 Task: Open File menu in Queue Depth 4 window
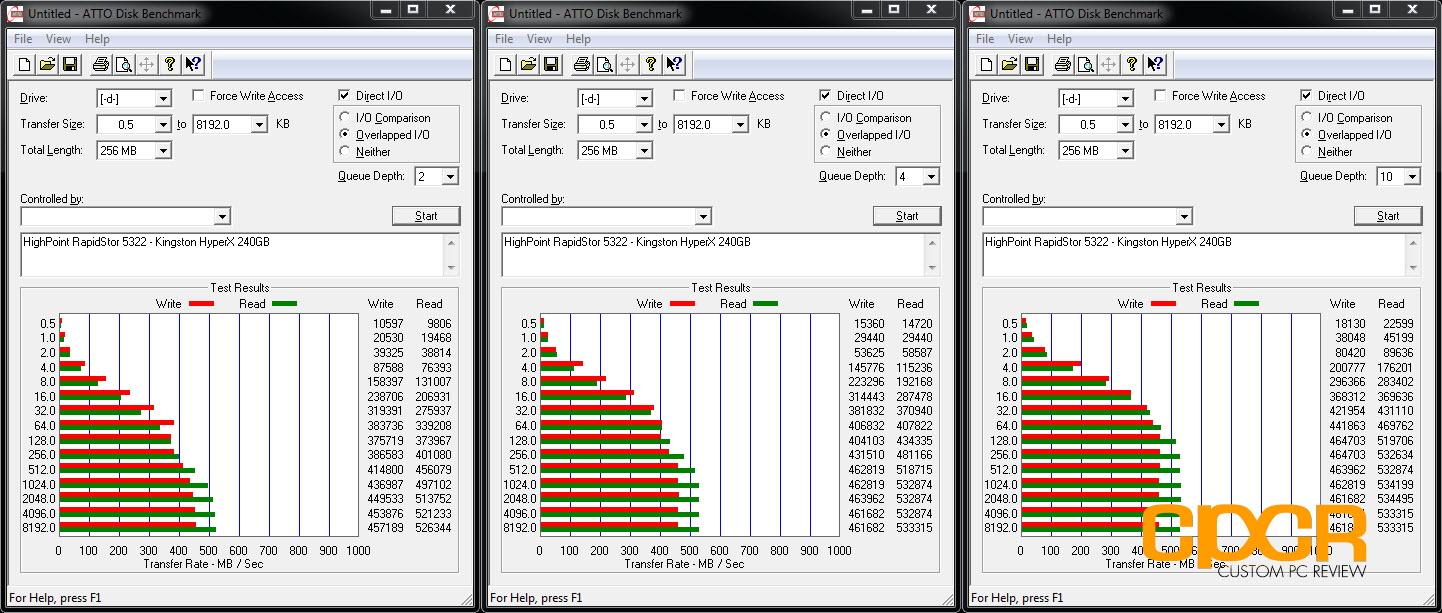504,39
